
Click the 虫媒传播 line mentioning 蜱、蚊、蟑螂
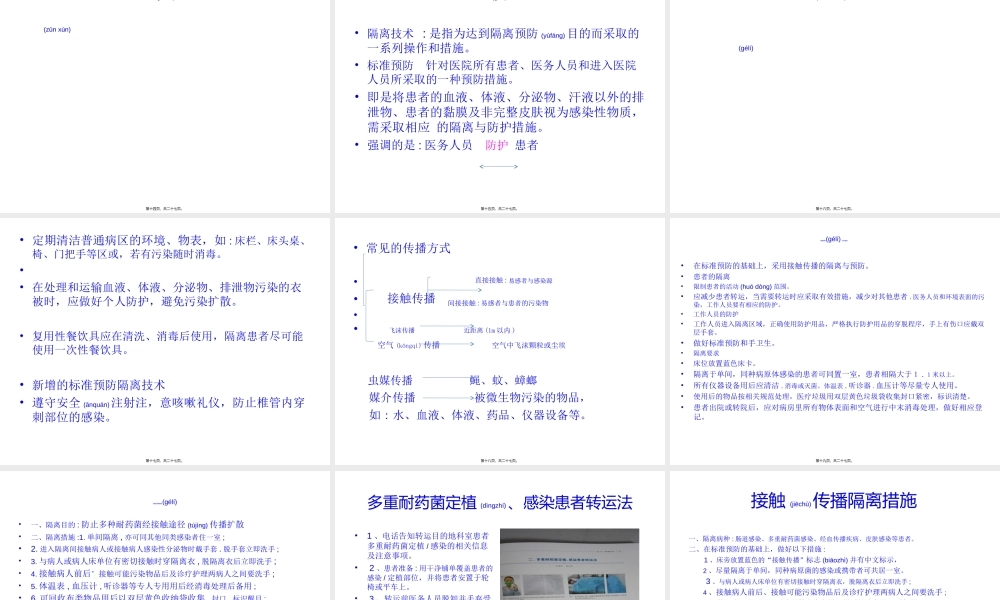(x=450, y=380)
